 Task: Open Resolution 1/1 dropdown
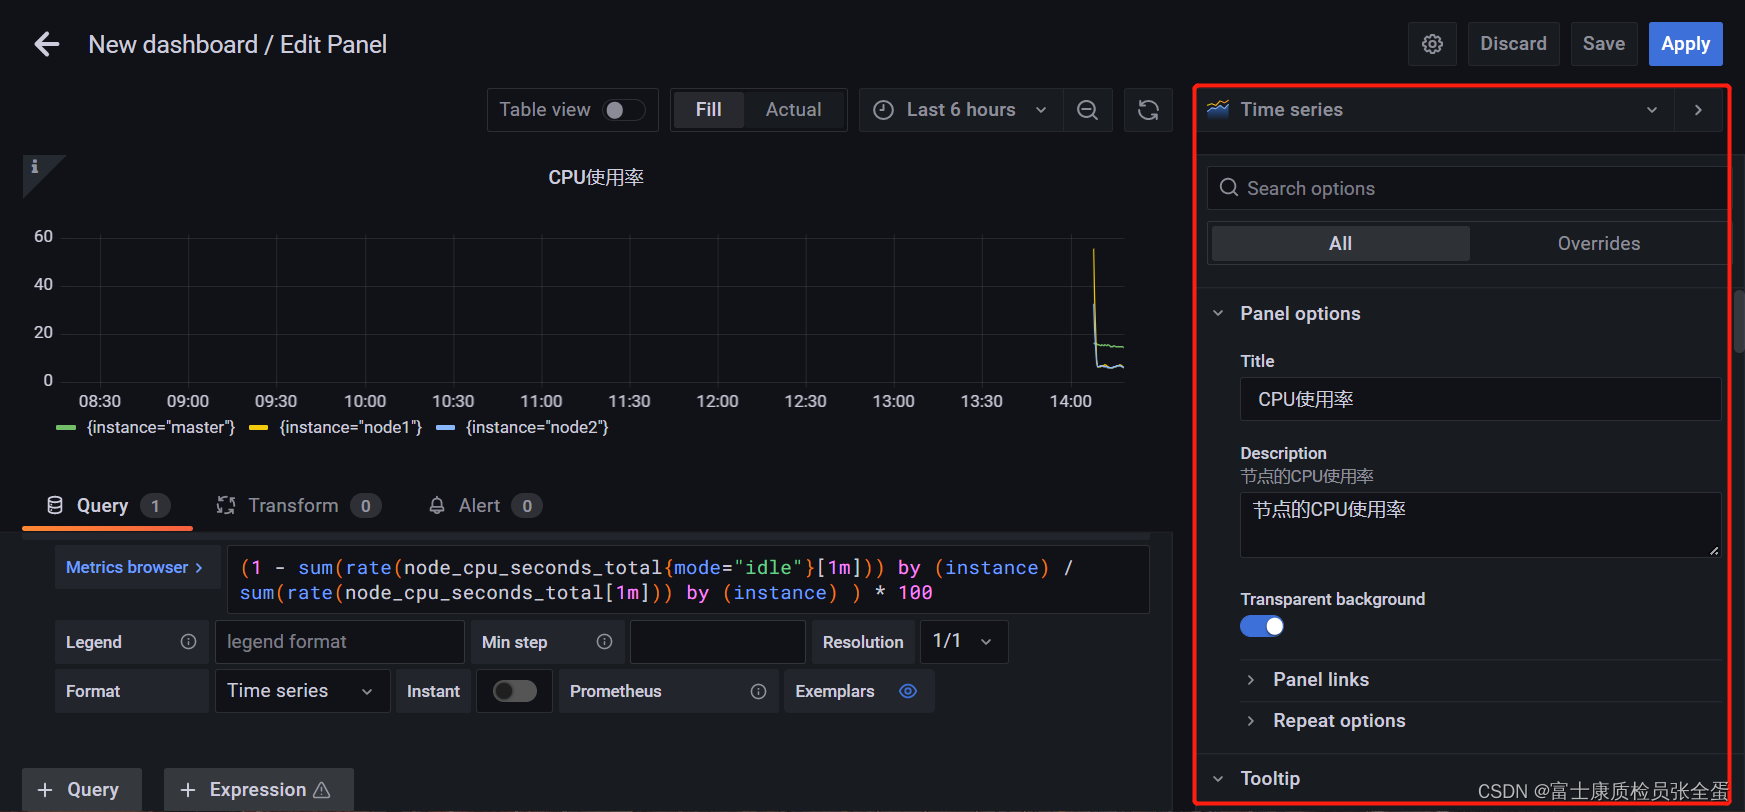pyautogui.click(x=964, y=642)
